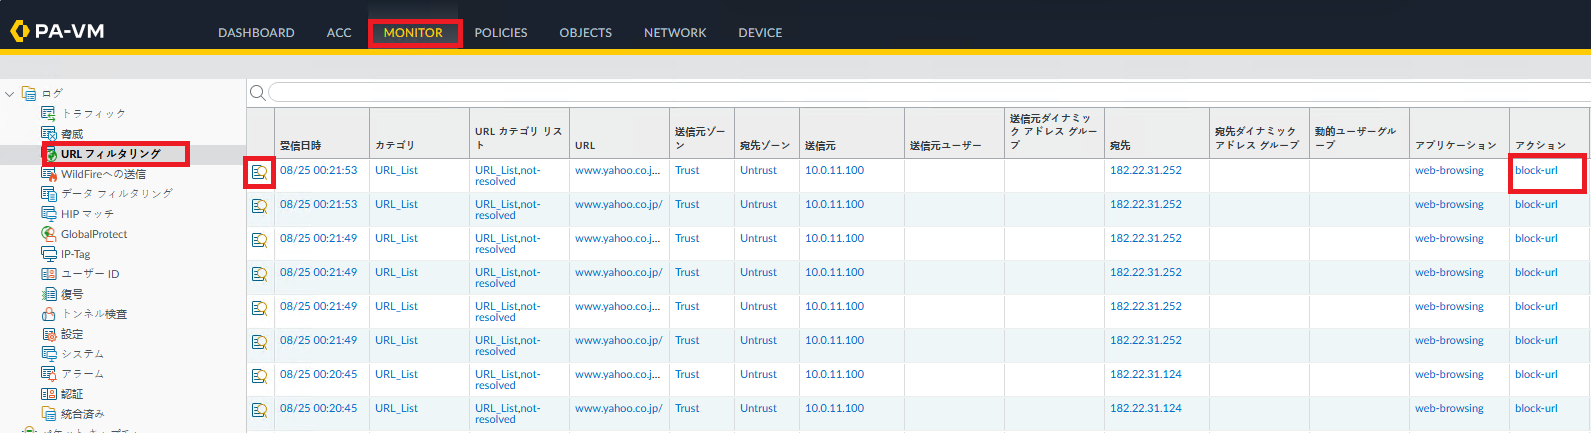Open トラフィック logs in sidebar

tap(92, 114)
